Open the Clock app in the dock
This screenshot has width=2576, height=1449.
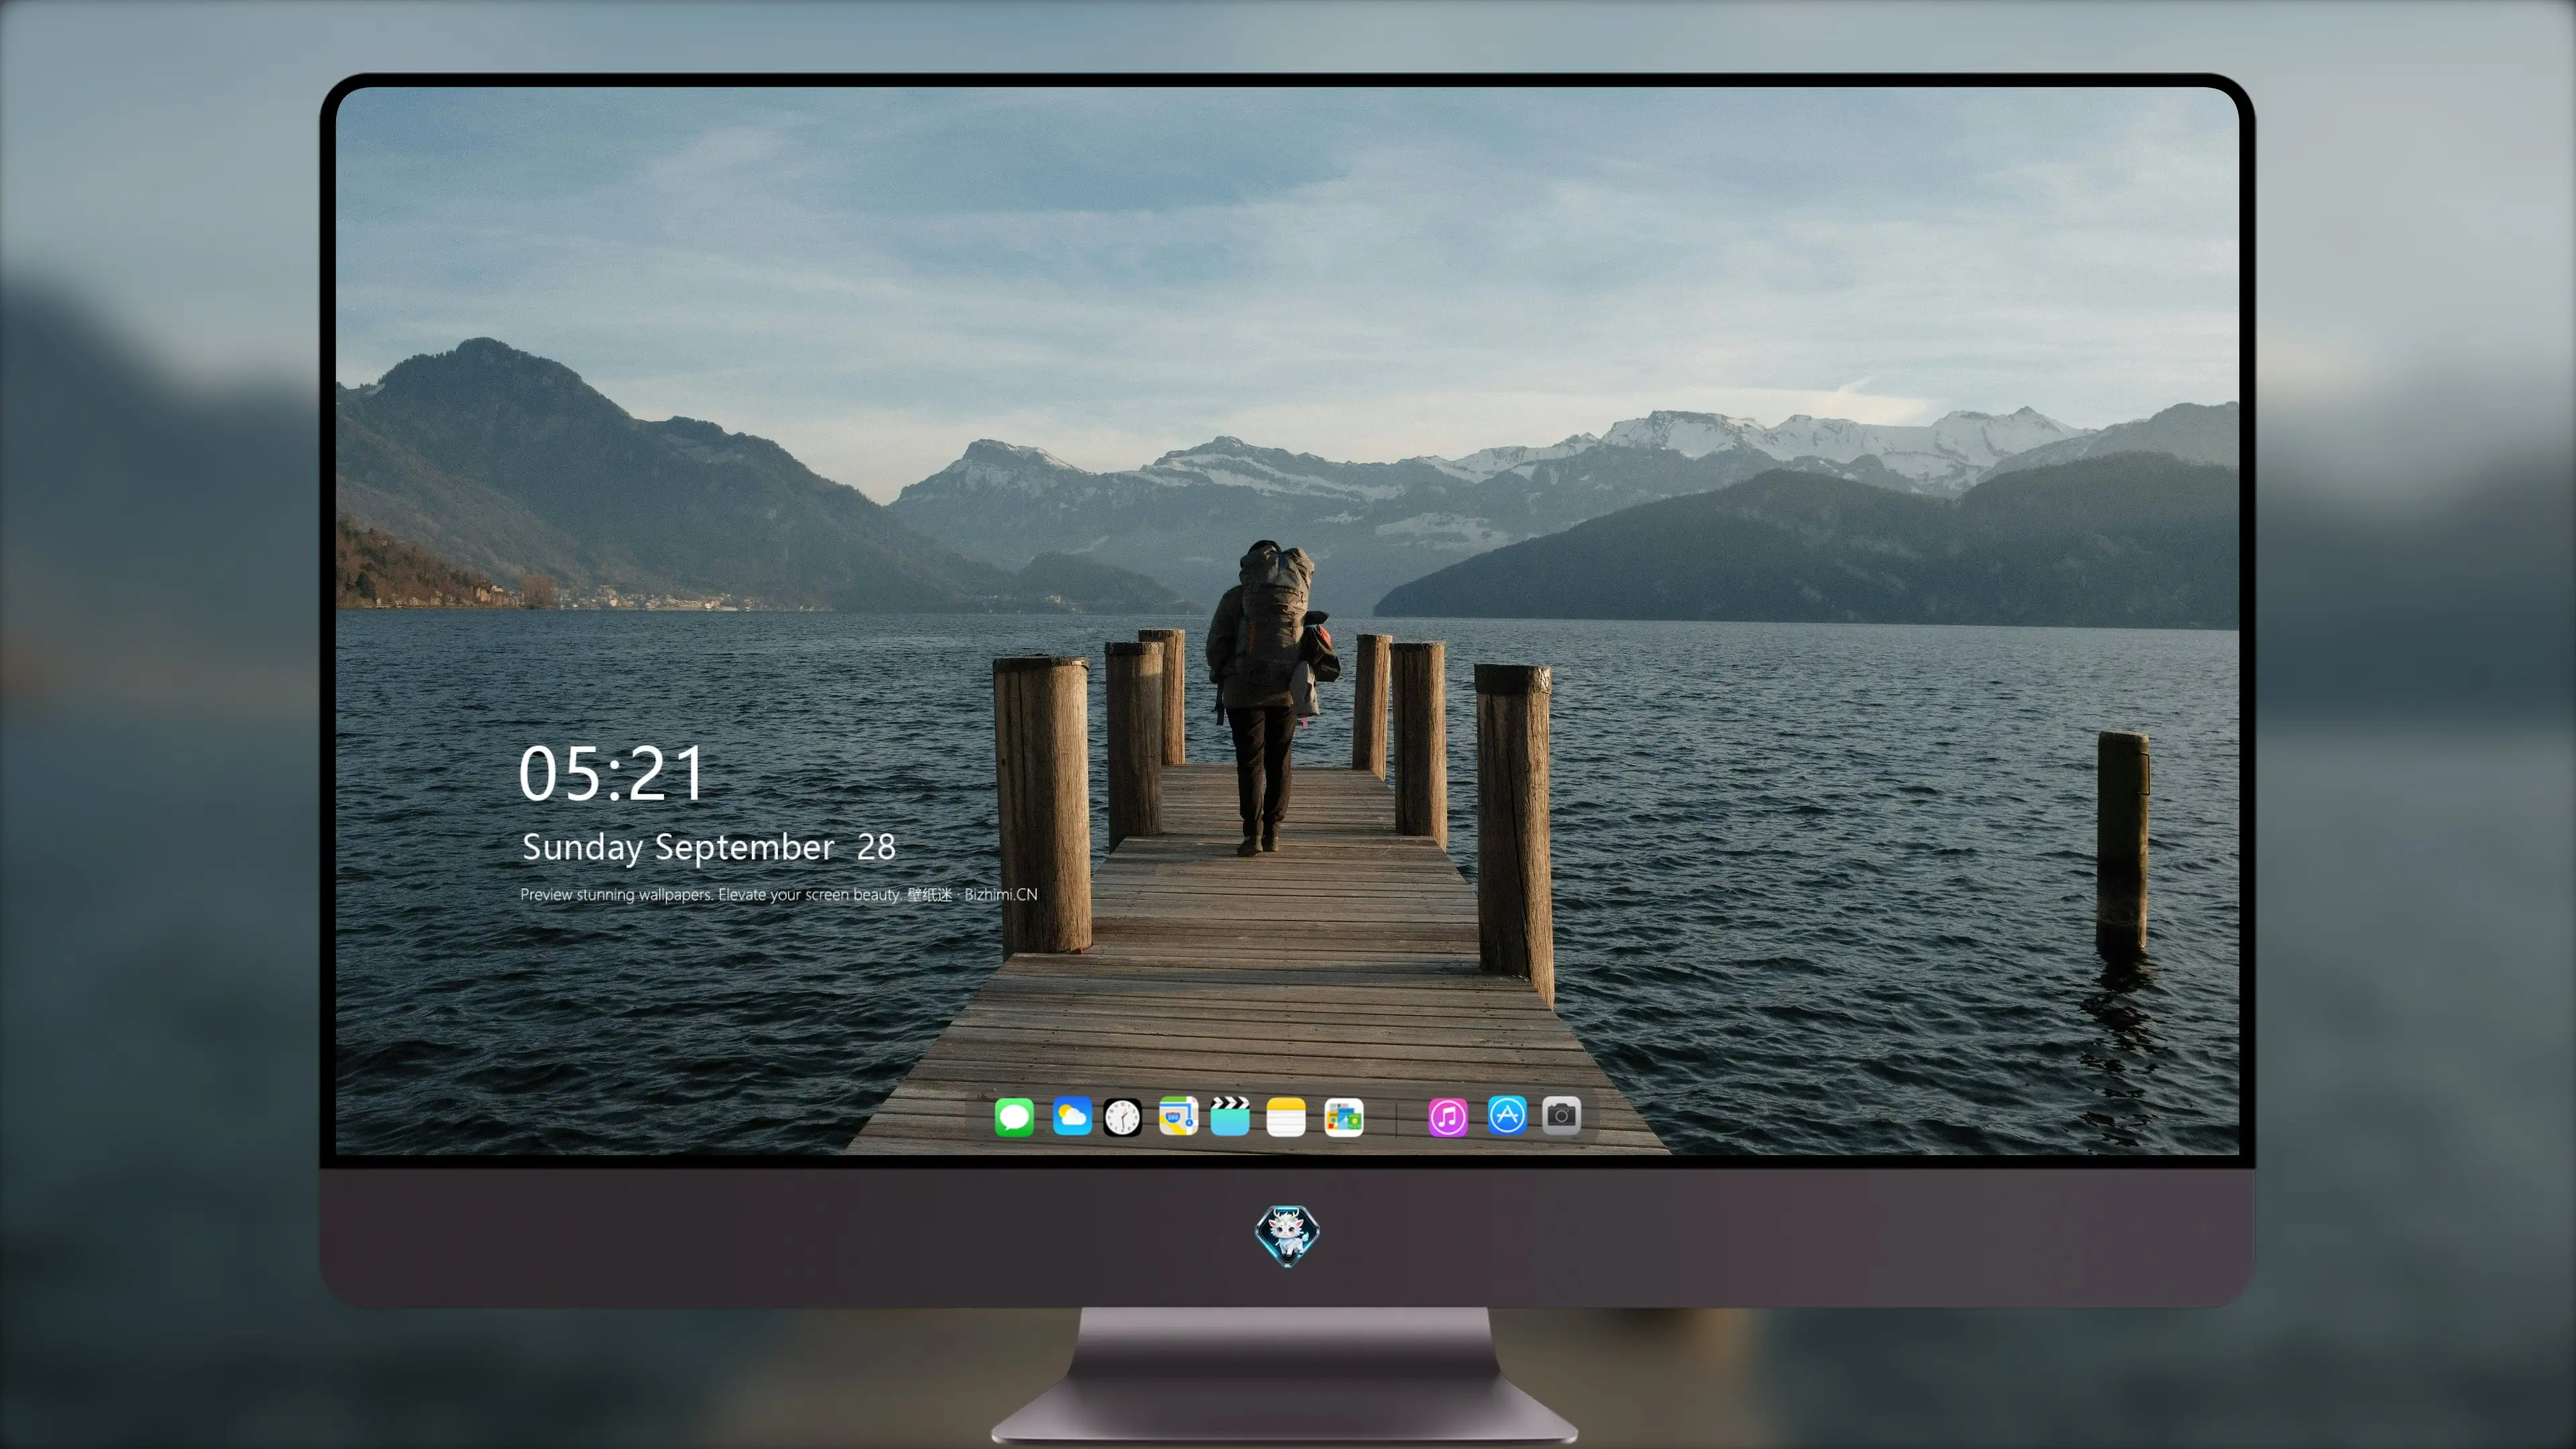(1122, 1117)
